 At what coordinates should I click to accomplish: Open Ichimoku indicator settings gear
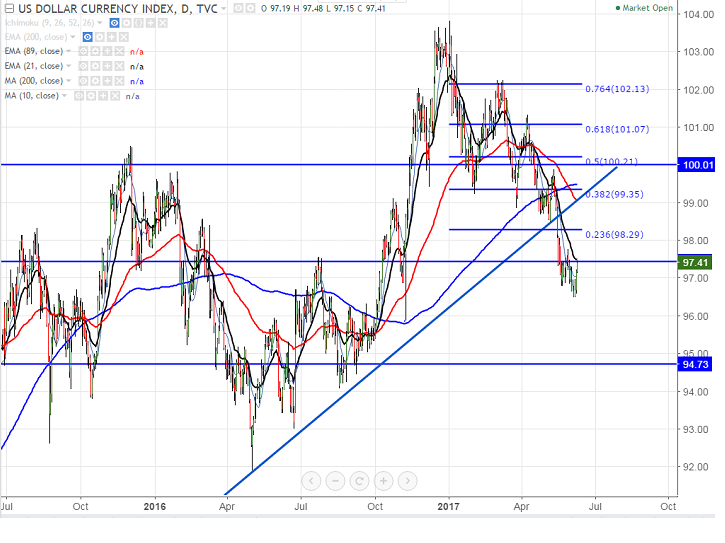pos(126,23)
